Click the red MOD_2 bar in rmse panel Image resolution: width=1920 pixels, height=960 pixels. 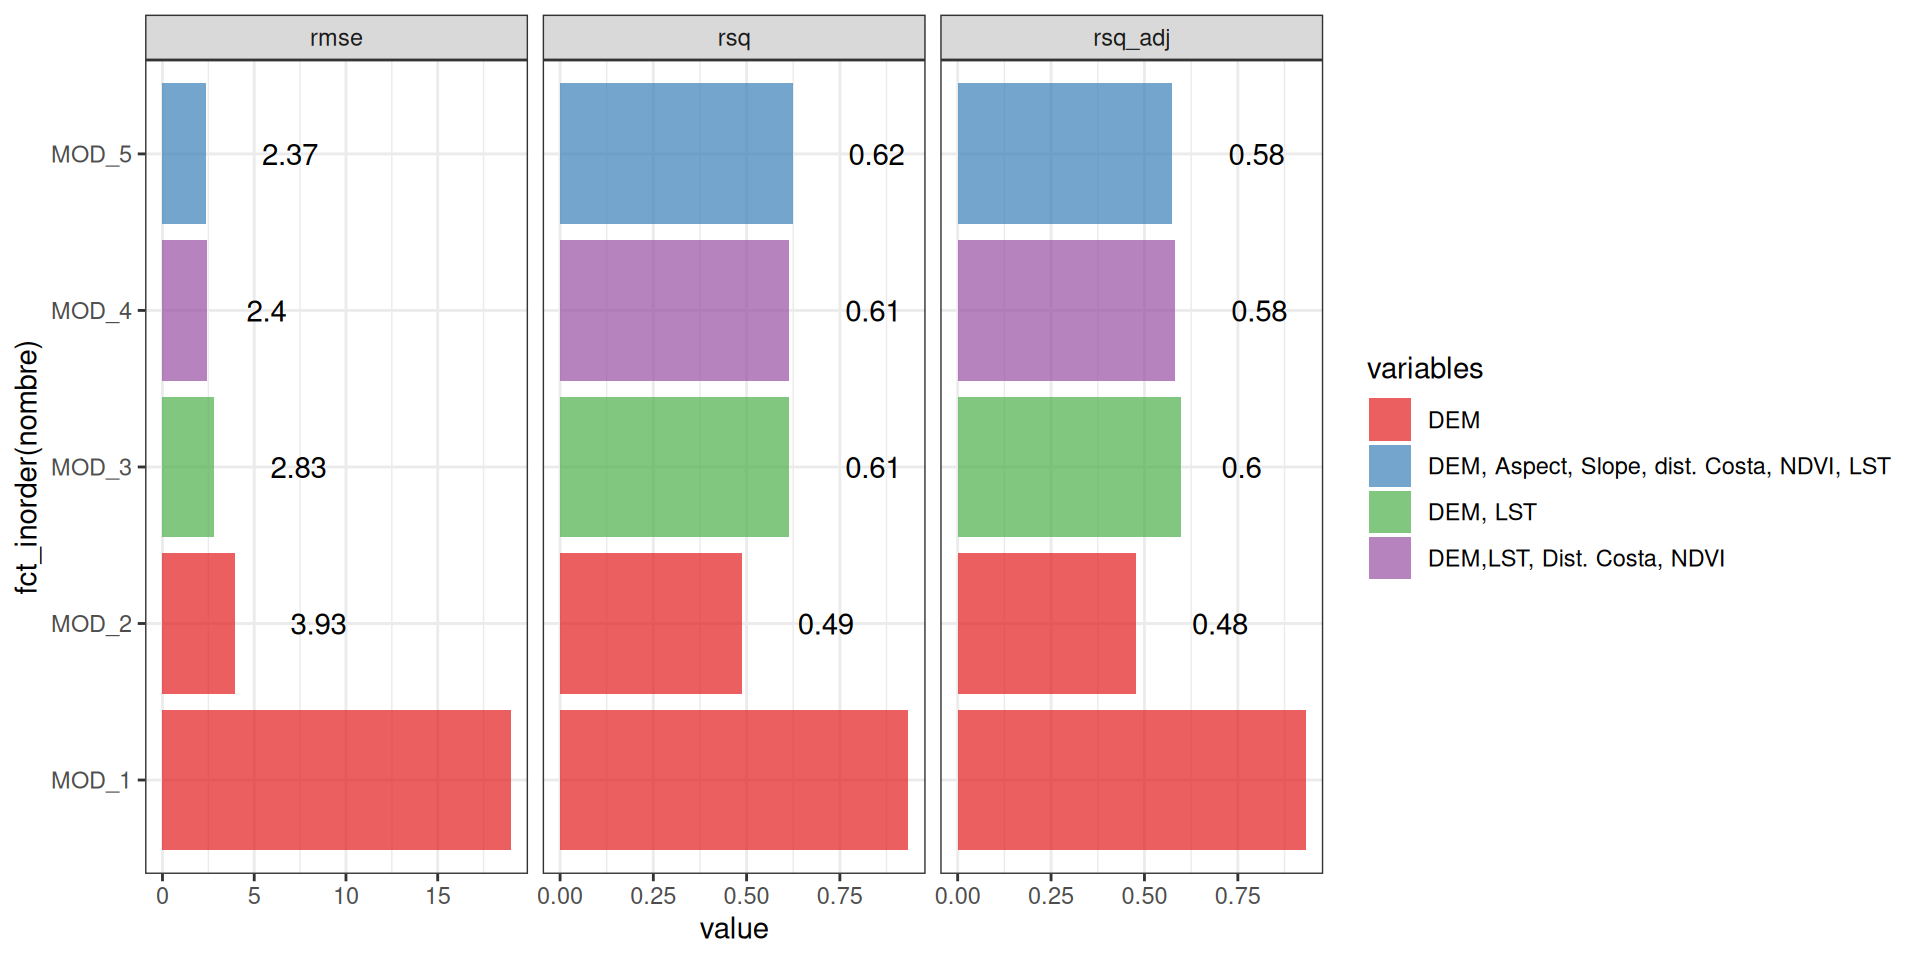coord(198,624)
